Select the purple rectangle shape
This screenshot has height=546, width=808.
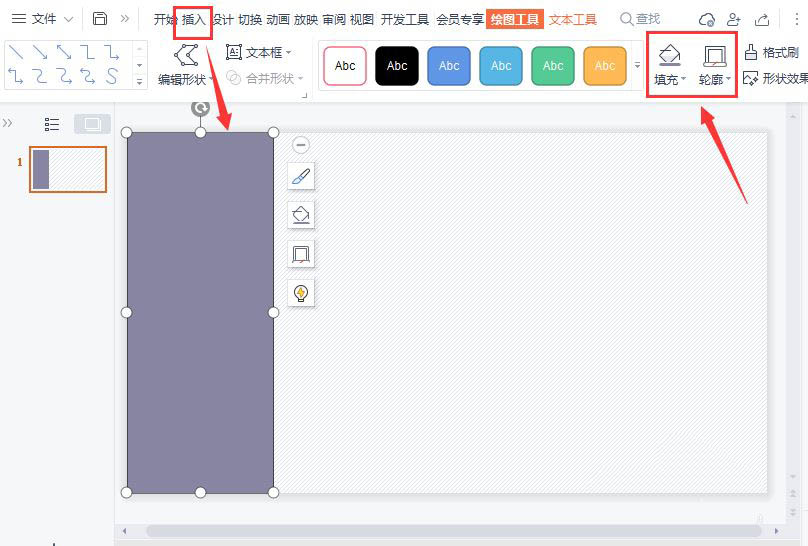(x=200, y=313)
